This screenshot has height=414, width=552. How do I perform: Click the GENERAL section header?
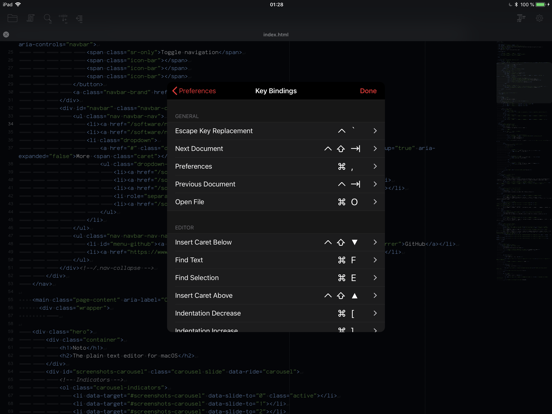click(187, 116)
